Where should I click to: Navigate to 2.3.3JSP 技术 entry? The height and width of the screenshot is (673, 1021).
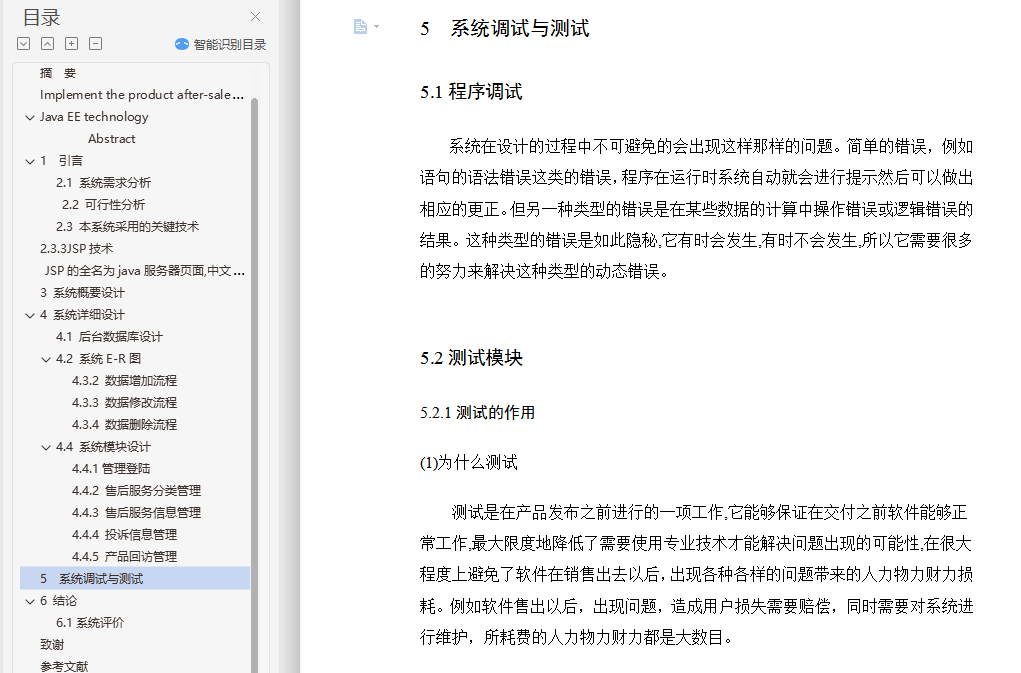point(76,249)
